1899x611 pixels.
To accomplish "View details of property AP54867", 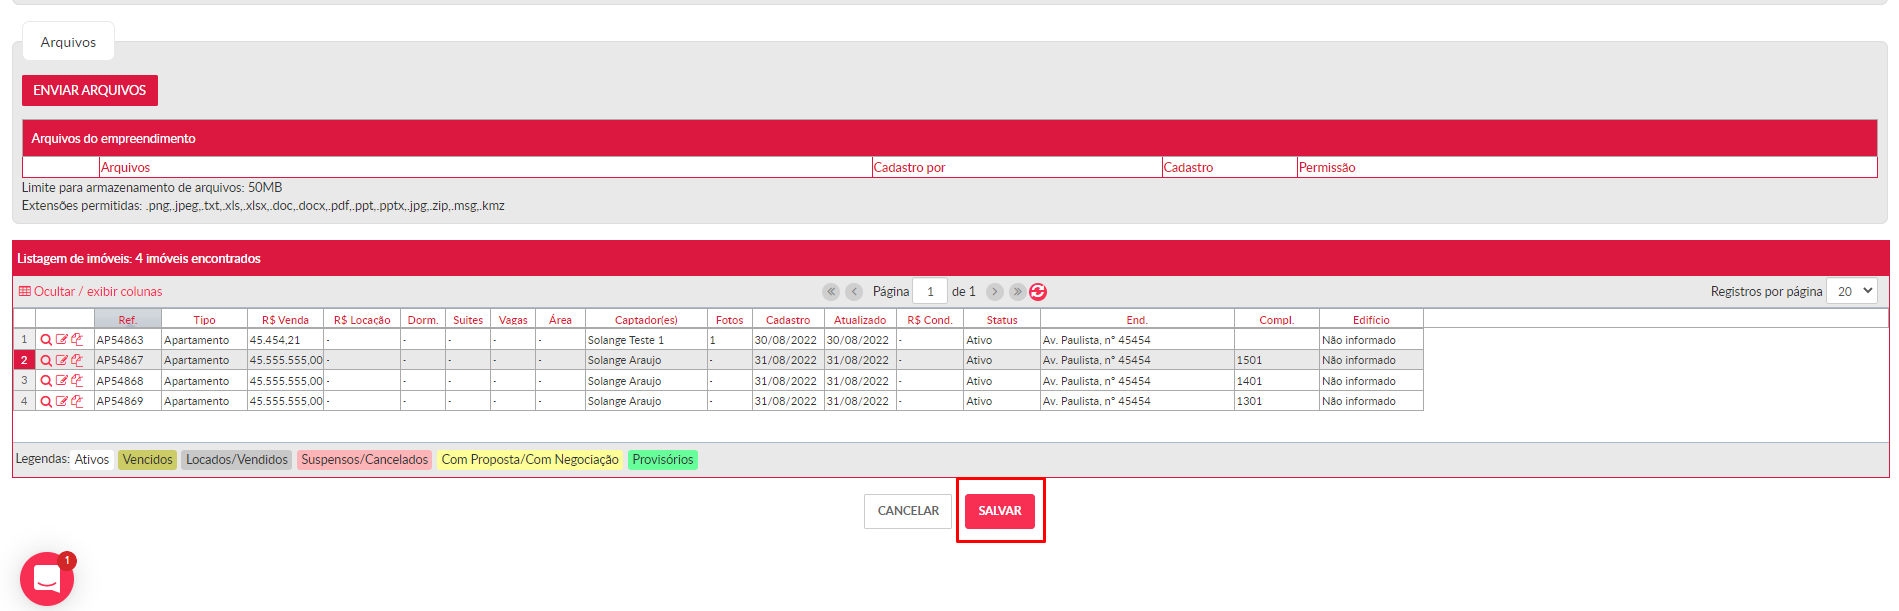I will pos(46,360).
